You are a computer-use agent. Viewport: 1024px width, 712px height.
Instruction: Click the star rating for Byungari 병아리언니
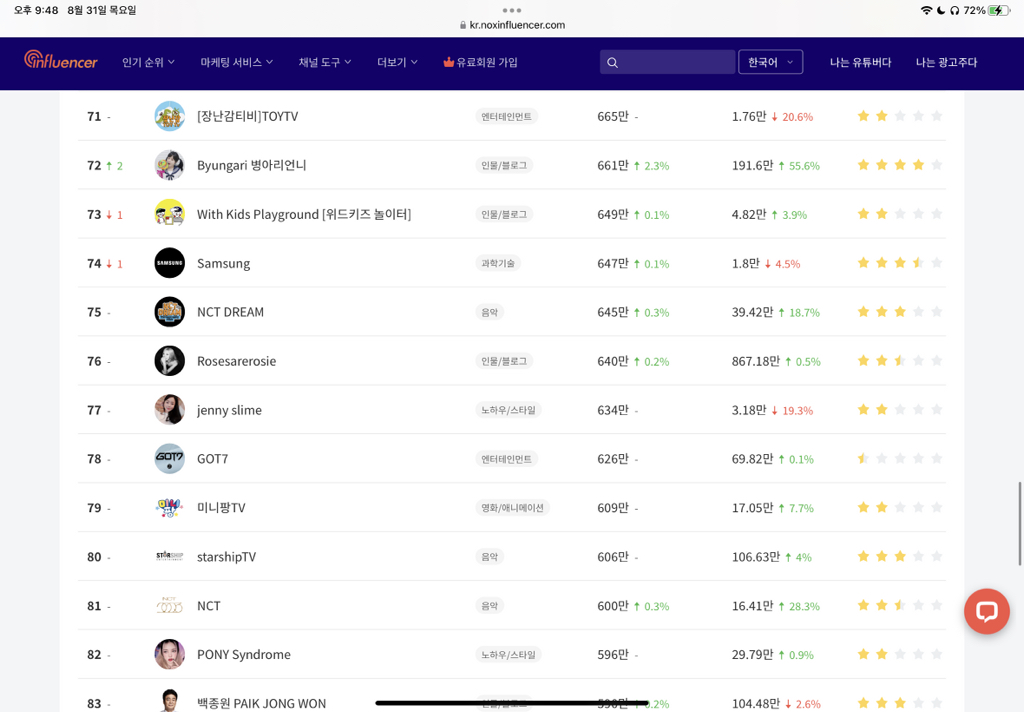tap(900, 165)
